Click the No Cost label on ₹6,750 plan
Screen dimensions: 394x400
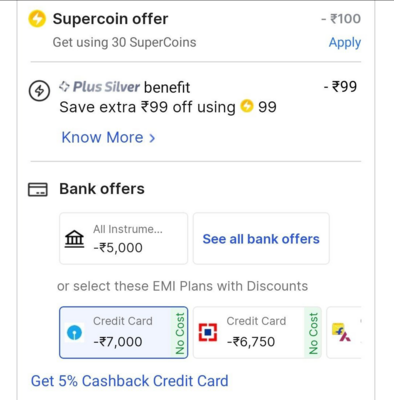pos(313,333)
